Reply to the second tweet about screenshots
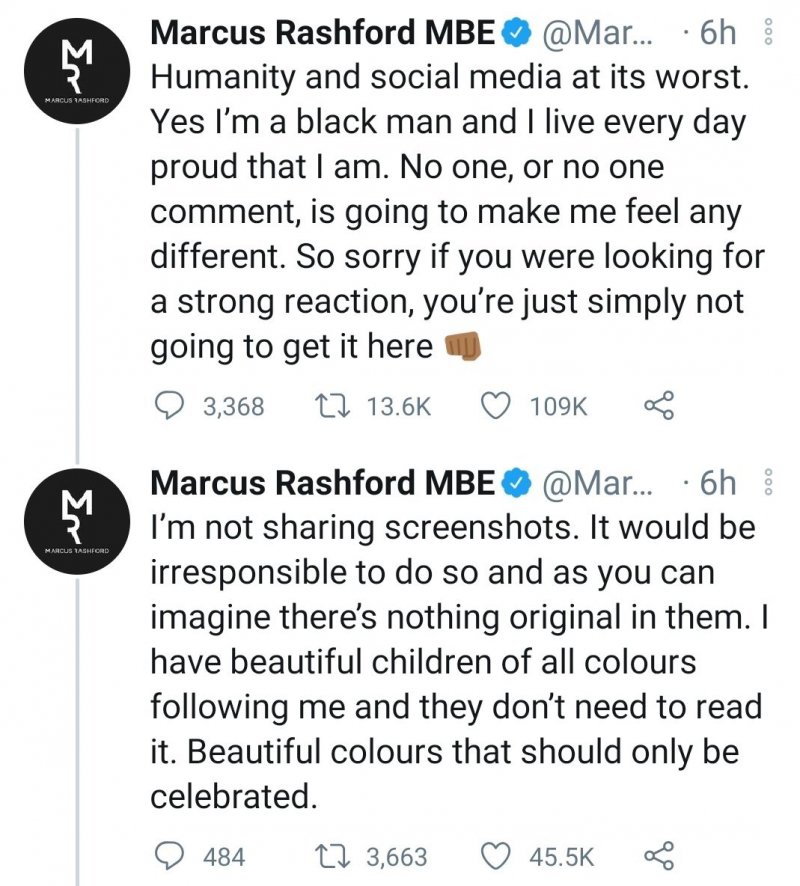 pyautogui.click(x=172, y=856)
